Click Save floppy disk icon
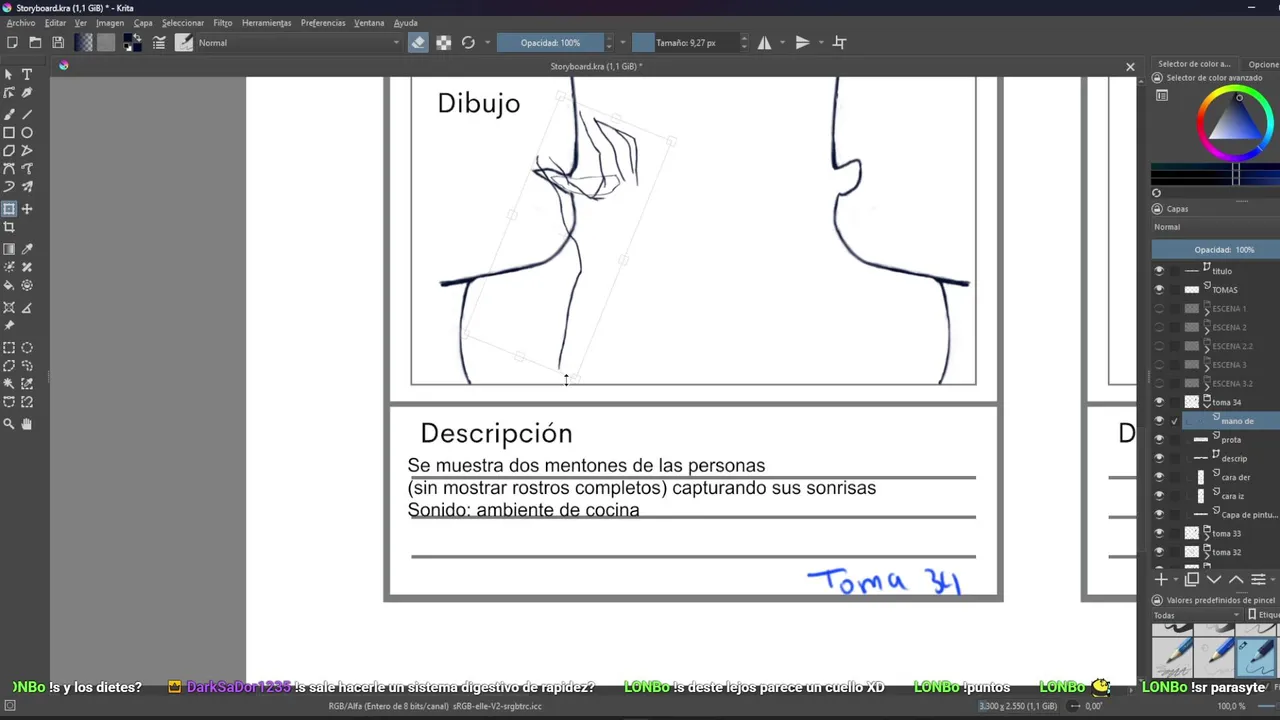This screenshot has width=1280, height=720. click(58, 43)
